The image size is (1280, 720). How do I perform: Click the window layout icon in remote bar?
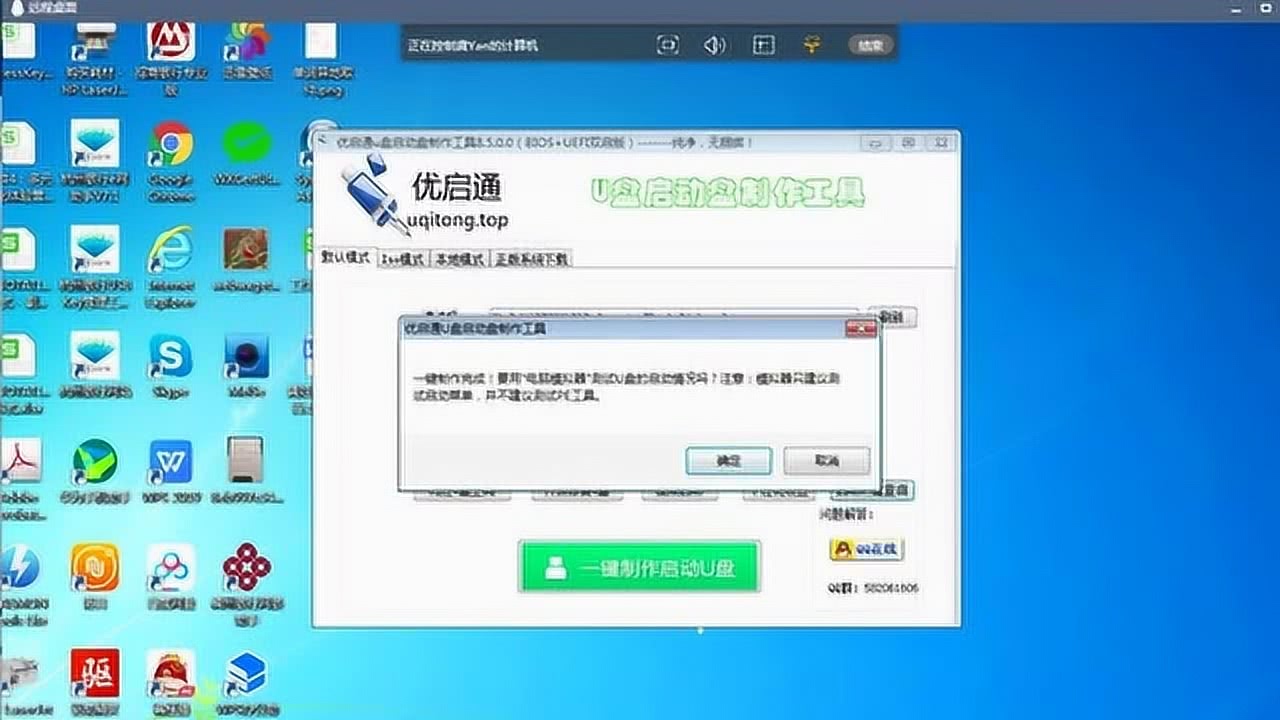pos(763,45)
